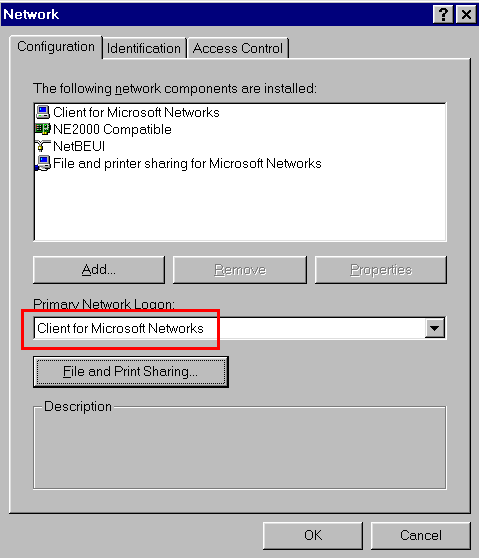Click the question mark help button in title bar
This screenshot has width=479, height=558.
pos(443,15)
